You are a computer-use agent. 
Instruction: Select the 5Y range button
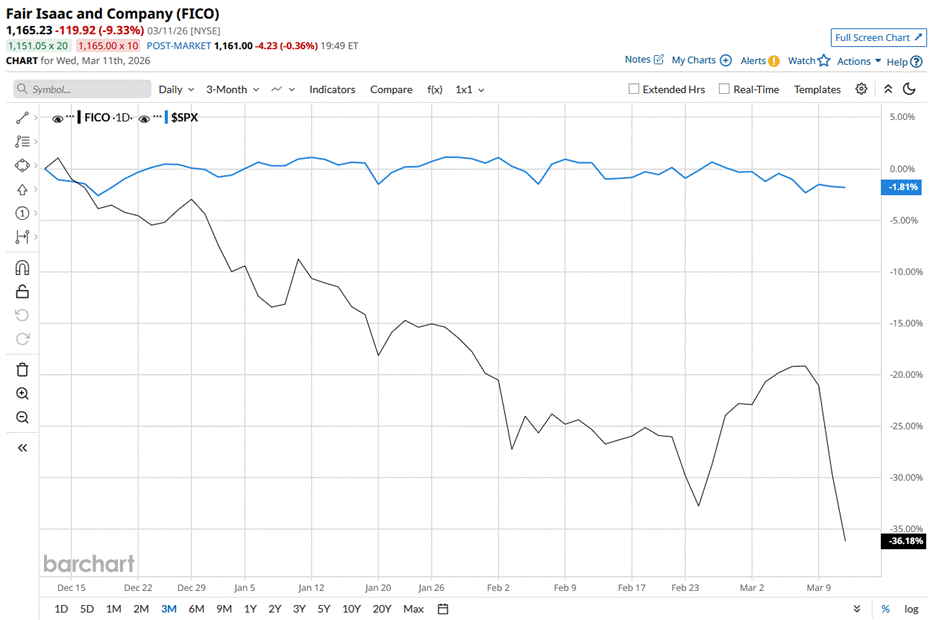pyautogui.click(x=324, y=609)
